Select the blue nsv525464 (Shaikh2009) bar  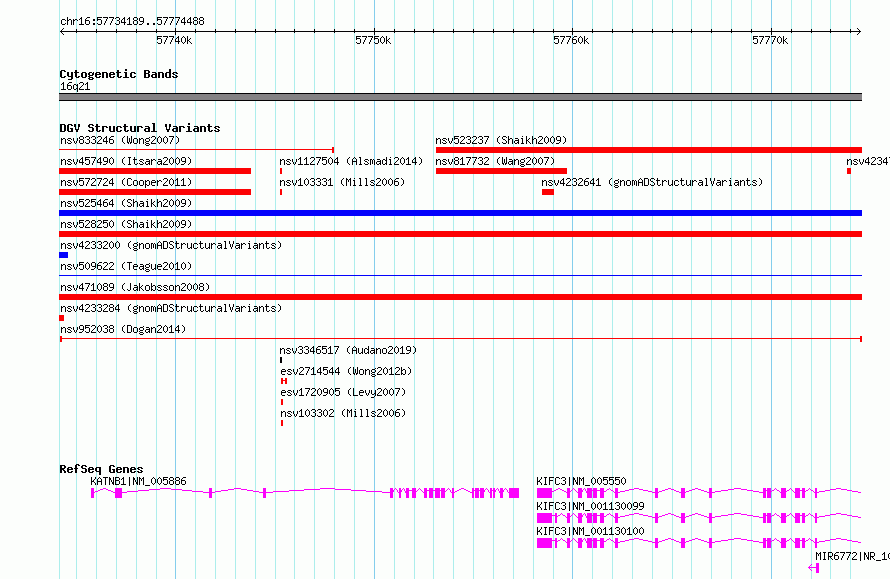pyautogui.click(x=460, y=213)
